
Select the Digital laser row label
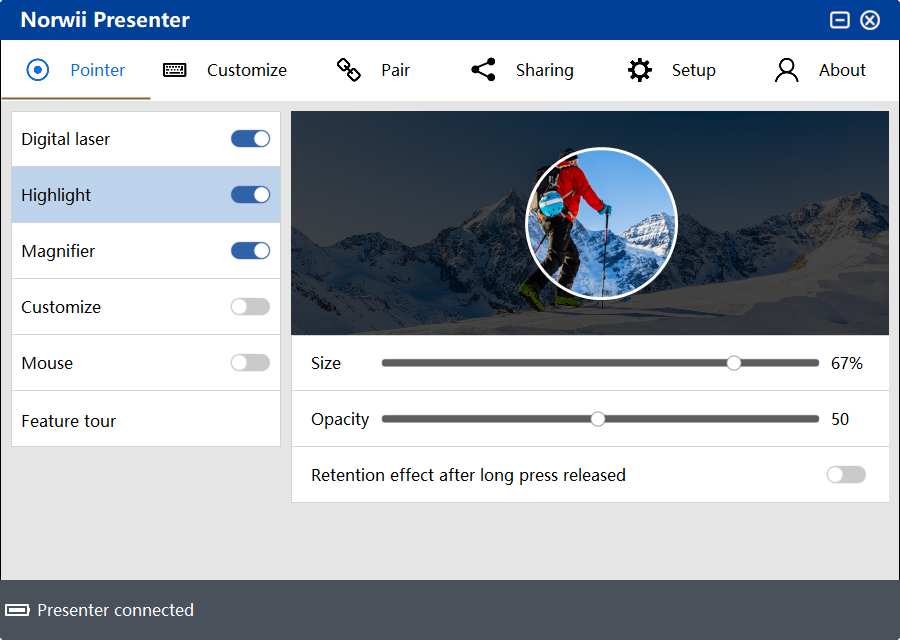tap(65, 139)
